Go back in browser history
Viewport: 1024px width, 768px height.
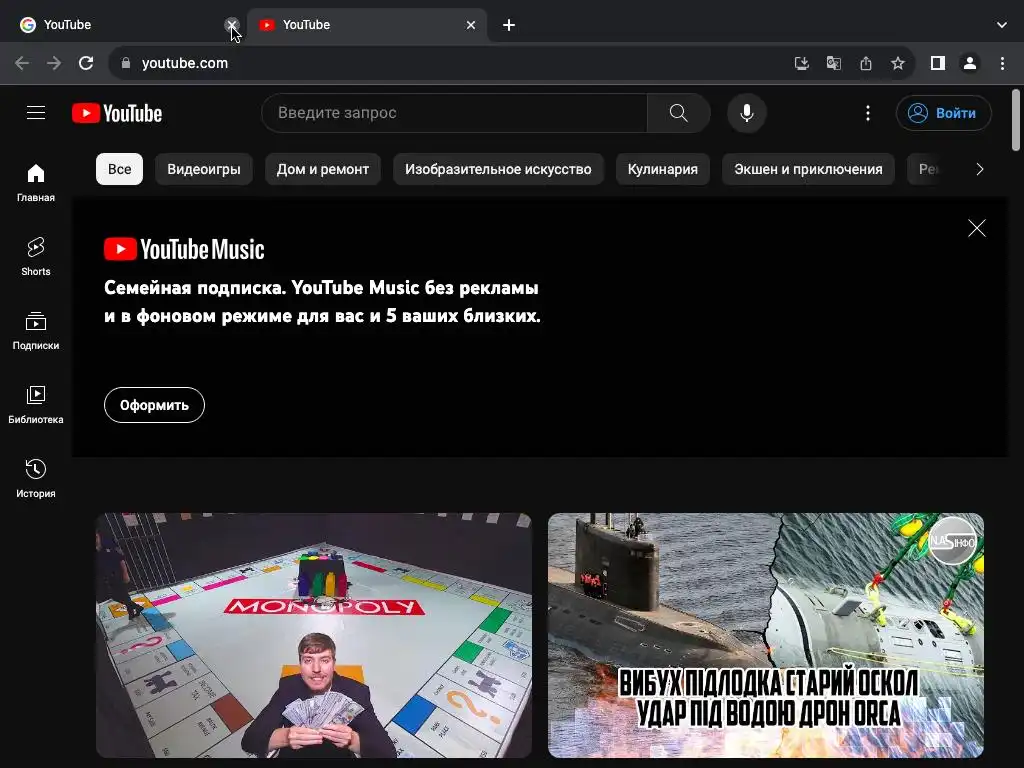(22, 63)
